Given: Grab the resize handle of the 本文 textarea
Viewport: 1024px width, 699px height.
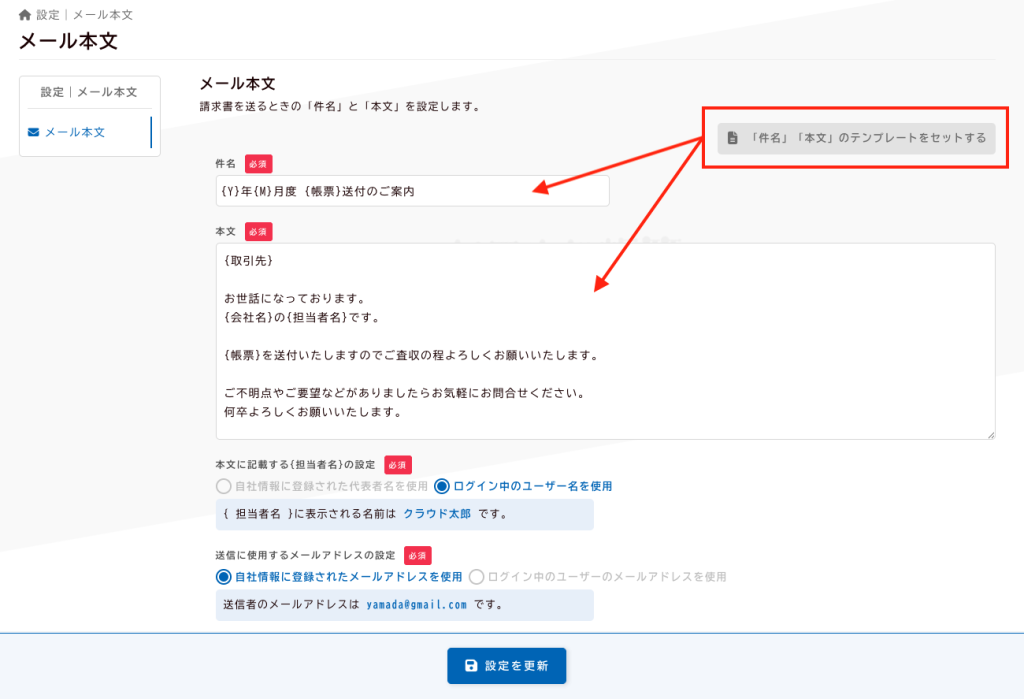Looking at the screenshot, I should pos(990,434).
